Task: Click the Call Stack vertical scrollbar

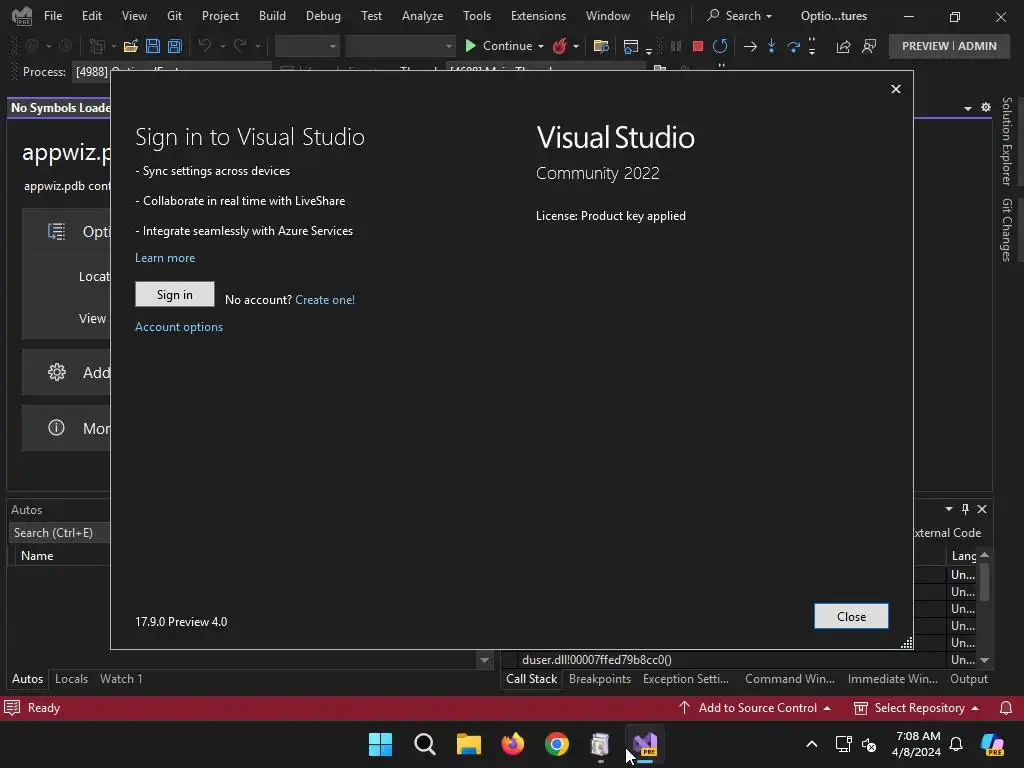Action: (x=984, y=607)
